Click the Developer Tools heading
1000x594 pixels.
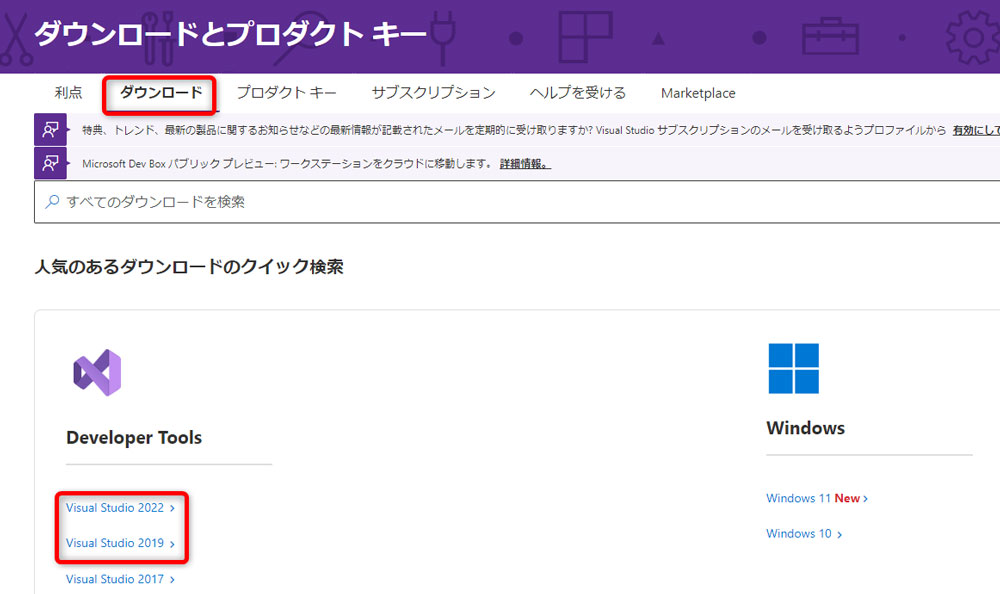click(x=134, y=438)
